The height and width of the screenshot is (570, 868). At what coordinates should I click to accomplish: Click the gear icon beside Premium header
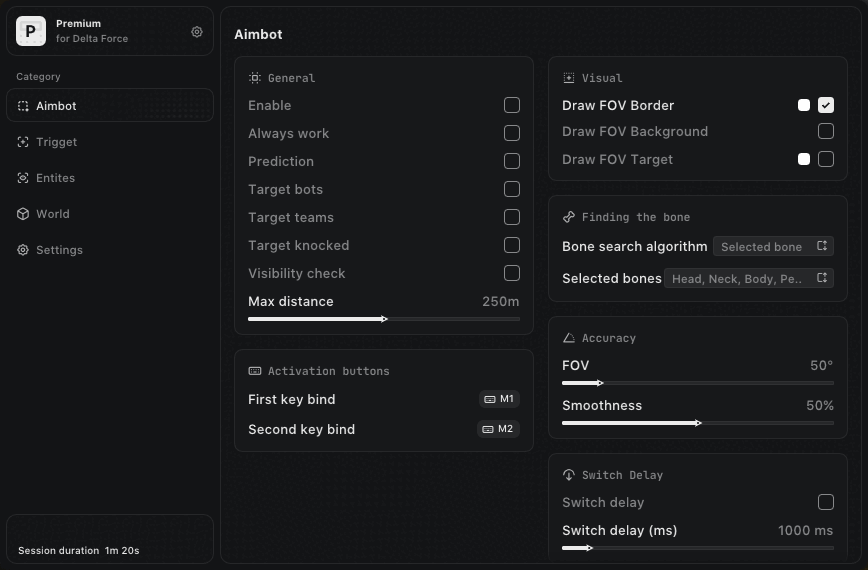pos(197,32)
